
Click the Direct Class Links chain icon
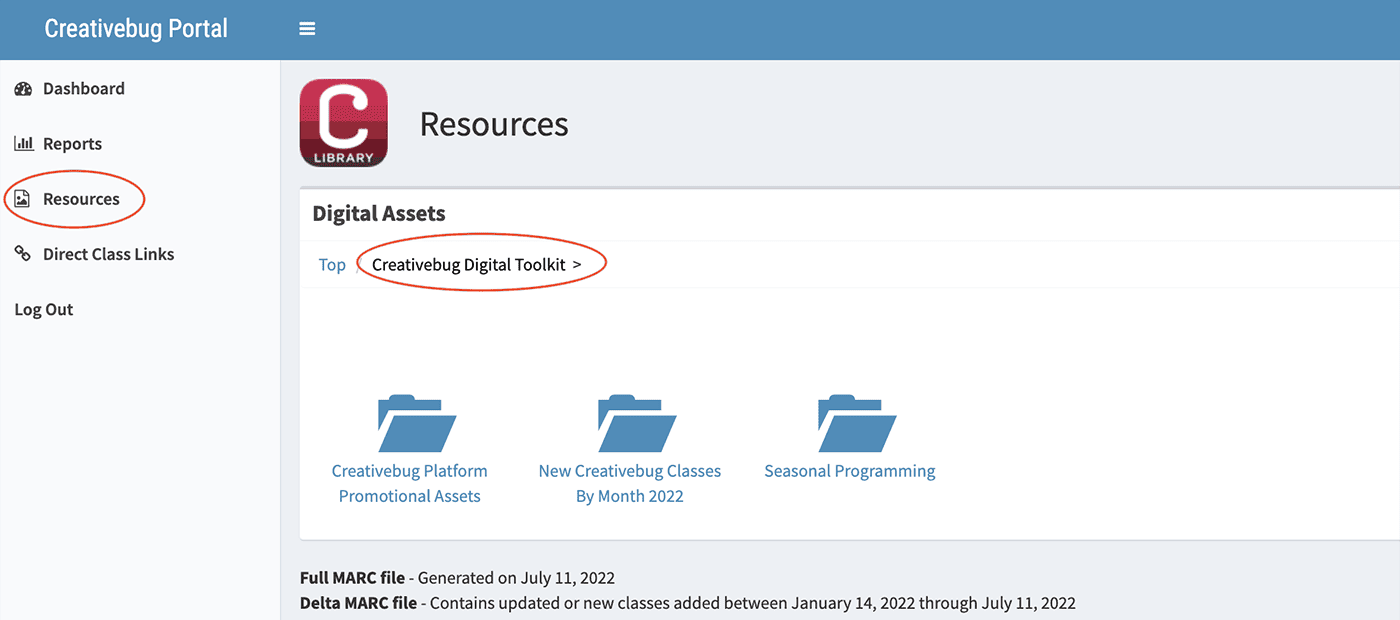pyautogui.click(x=23, y=254)
